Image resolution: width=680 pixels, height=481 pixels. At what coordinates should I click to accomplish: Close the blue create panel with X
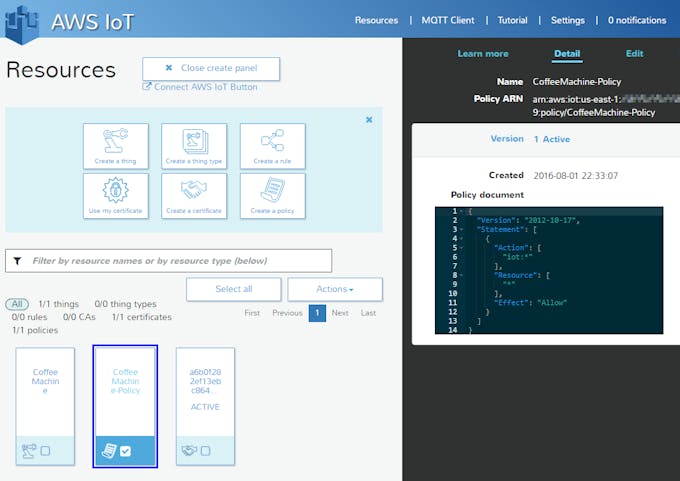(x=368, y=120)
